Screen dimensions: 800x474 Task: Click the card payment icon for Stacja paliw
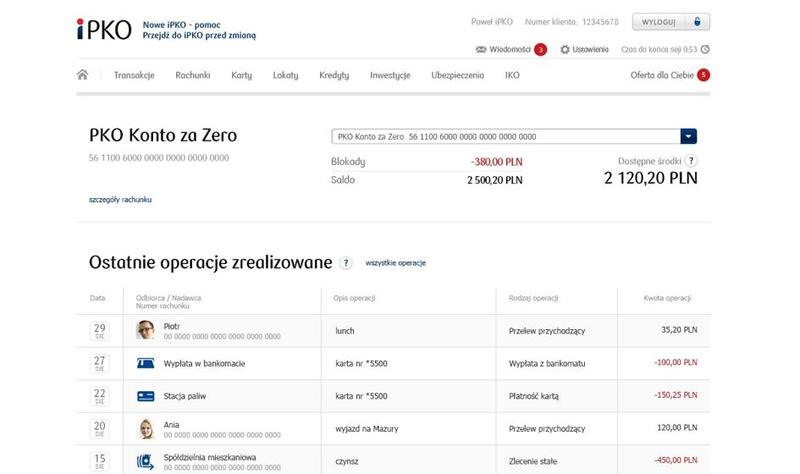point(145,396)
